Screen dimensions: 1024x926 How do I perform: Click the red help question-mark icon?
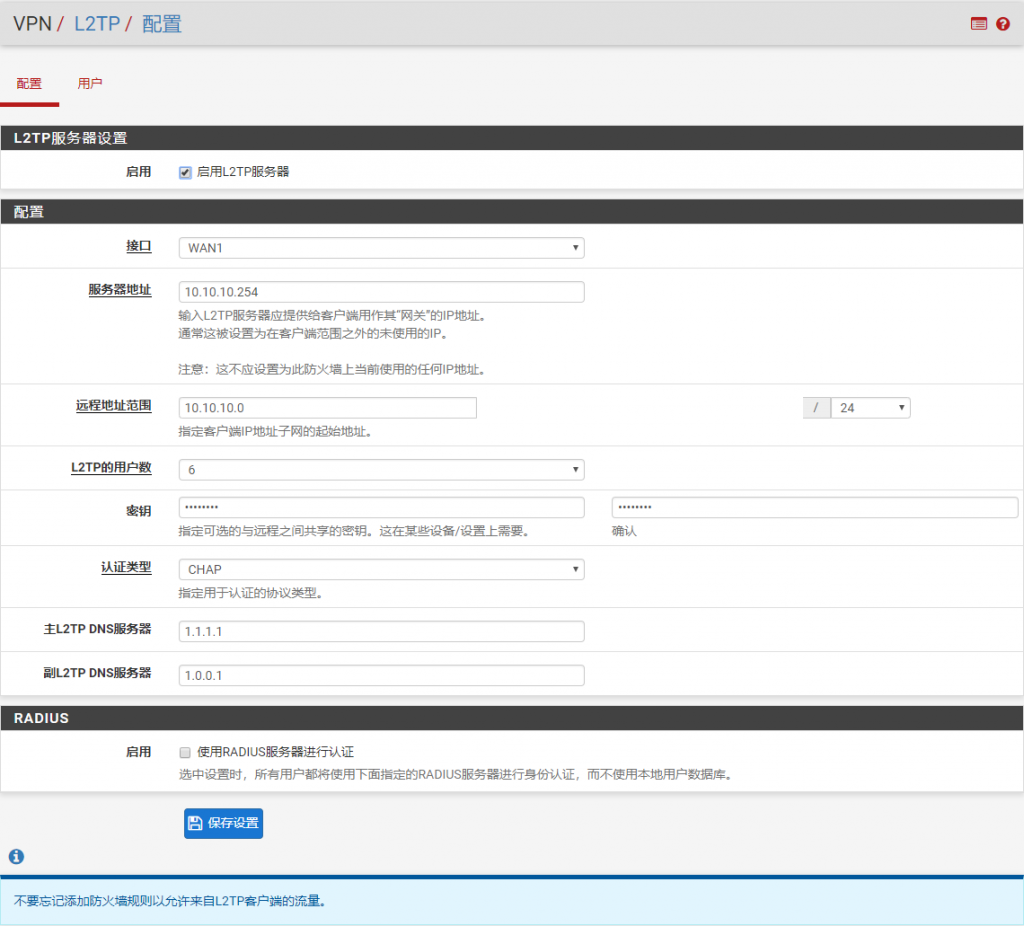1003,24
